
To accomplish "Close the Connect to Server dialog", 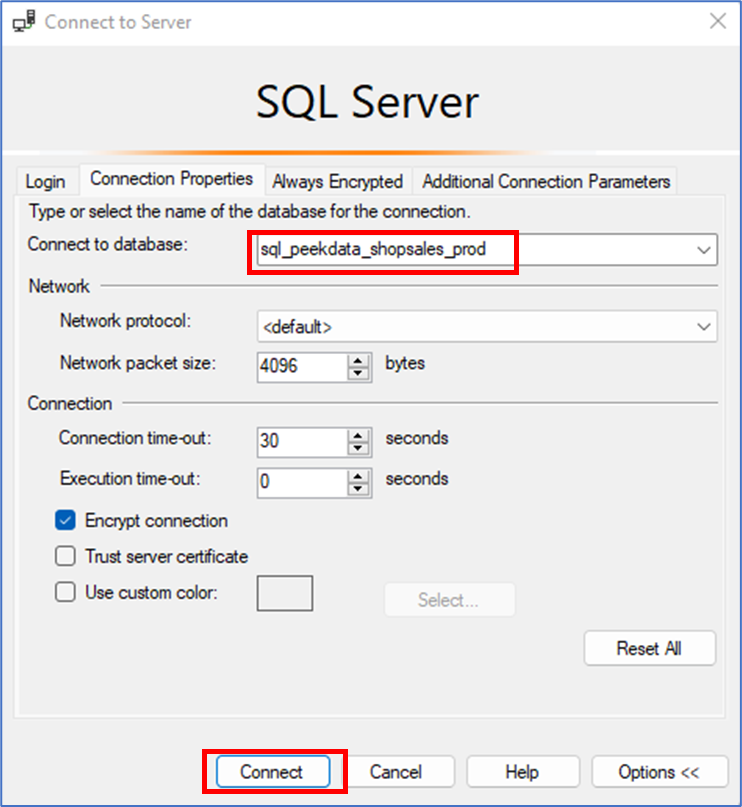I will (718, 21).
